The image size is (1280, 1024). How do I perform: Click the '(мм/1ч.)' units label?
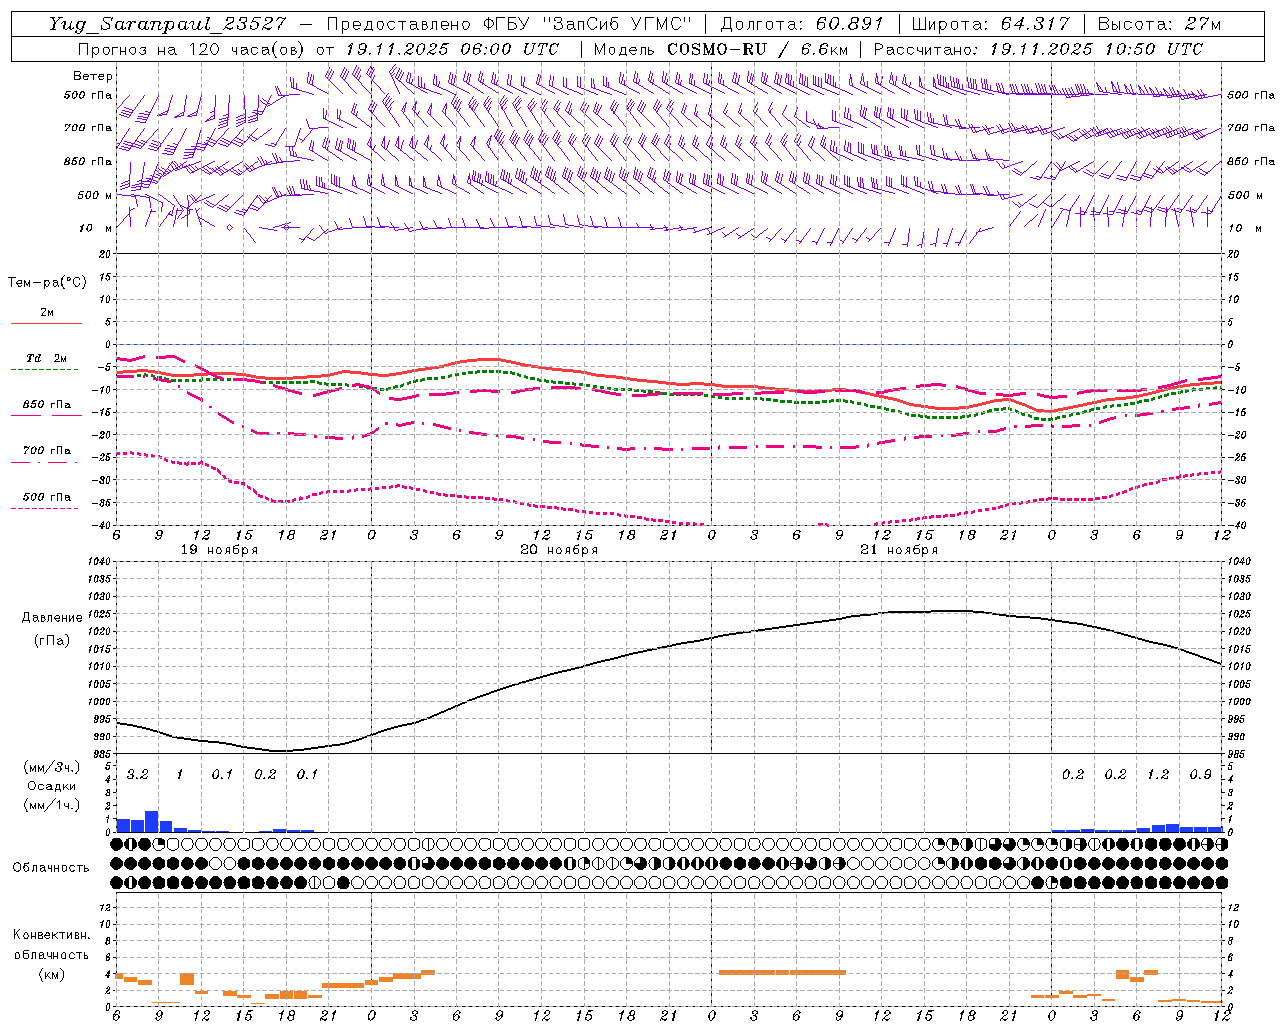coord(51,805)
